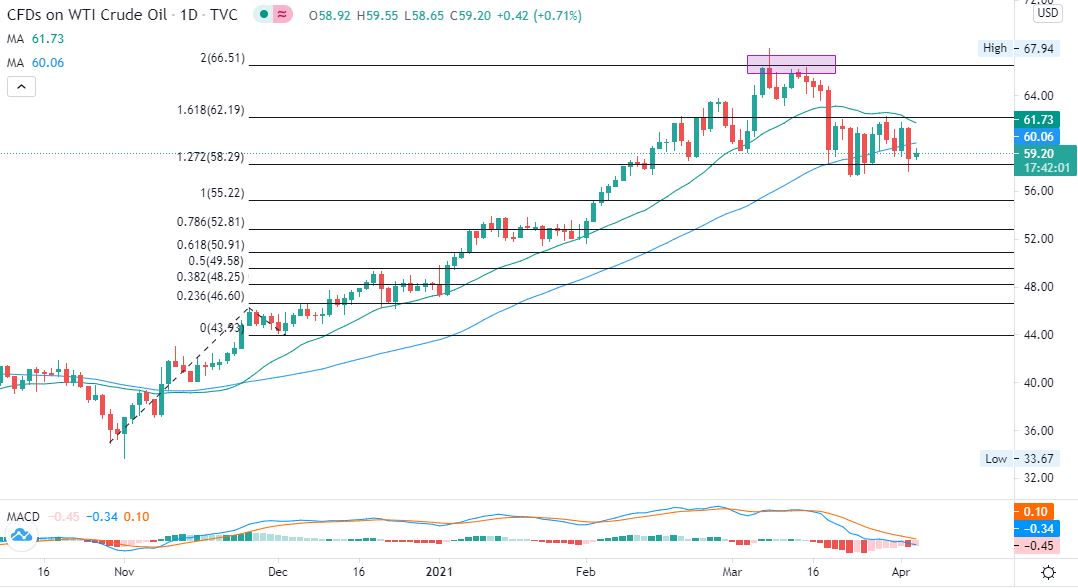Click the TradingView logo beside MACD

(x=21, y=534)
